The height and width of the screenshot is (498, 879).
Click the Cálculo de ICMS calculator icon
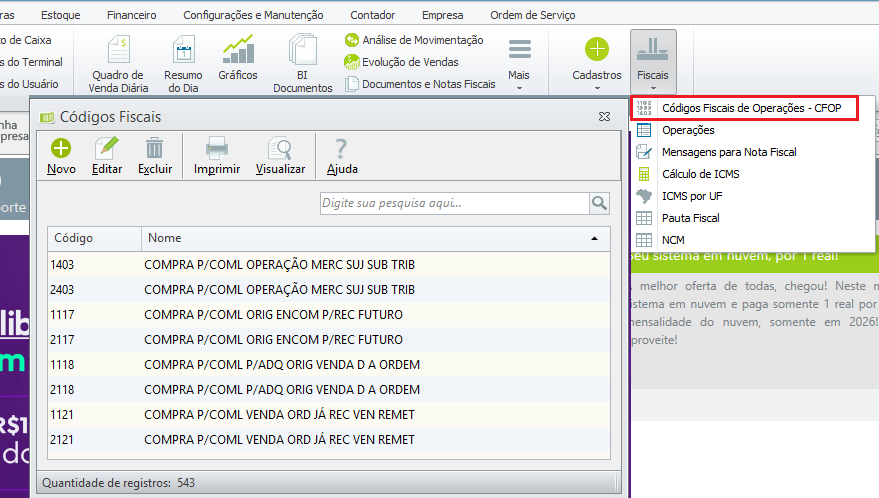pos(644,174)
